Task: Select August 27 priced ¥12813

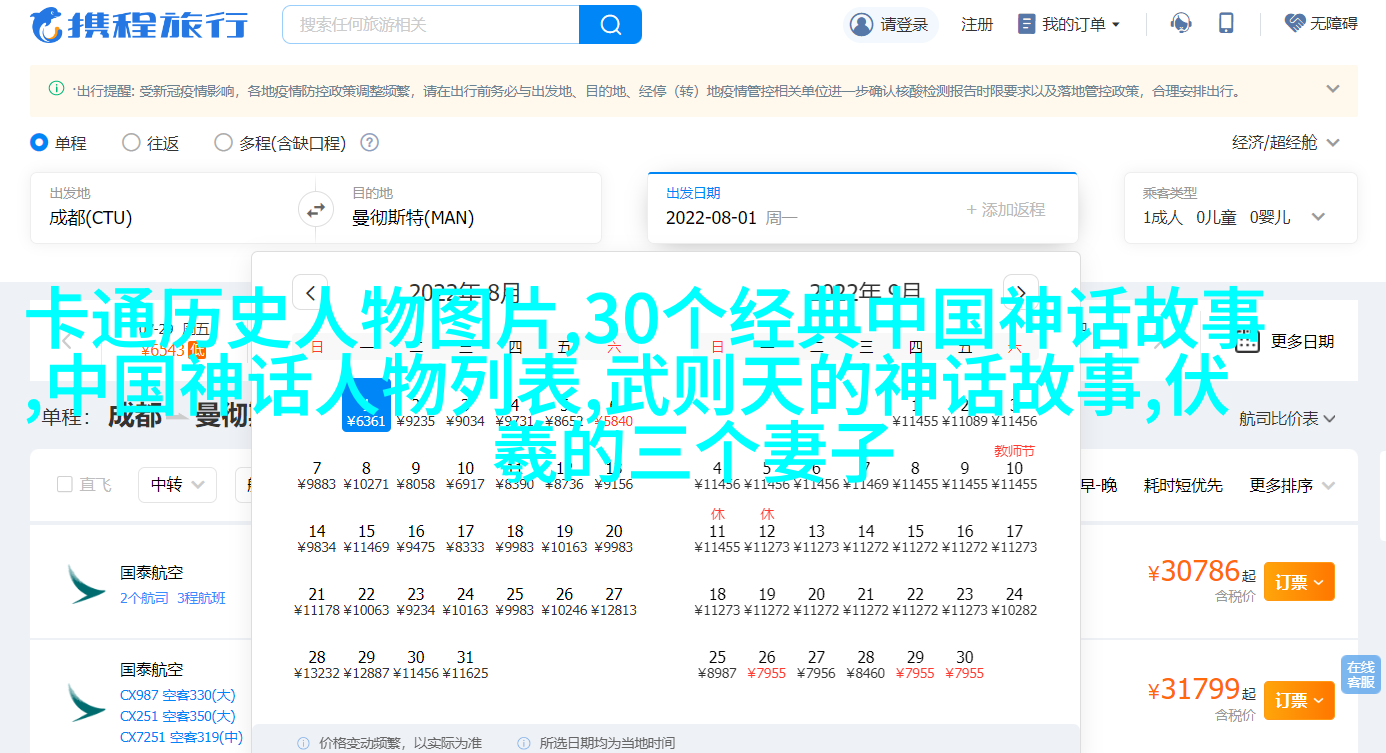Action: coord(614,601)
